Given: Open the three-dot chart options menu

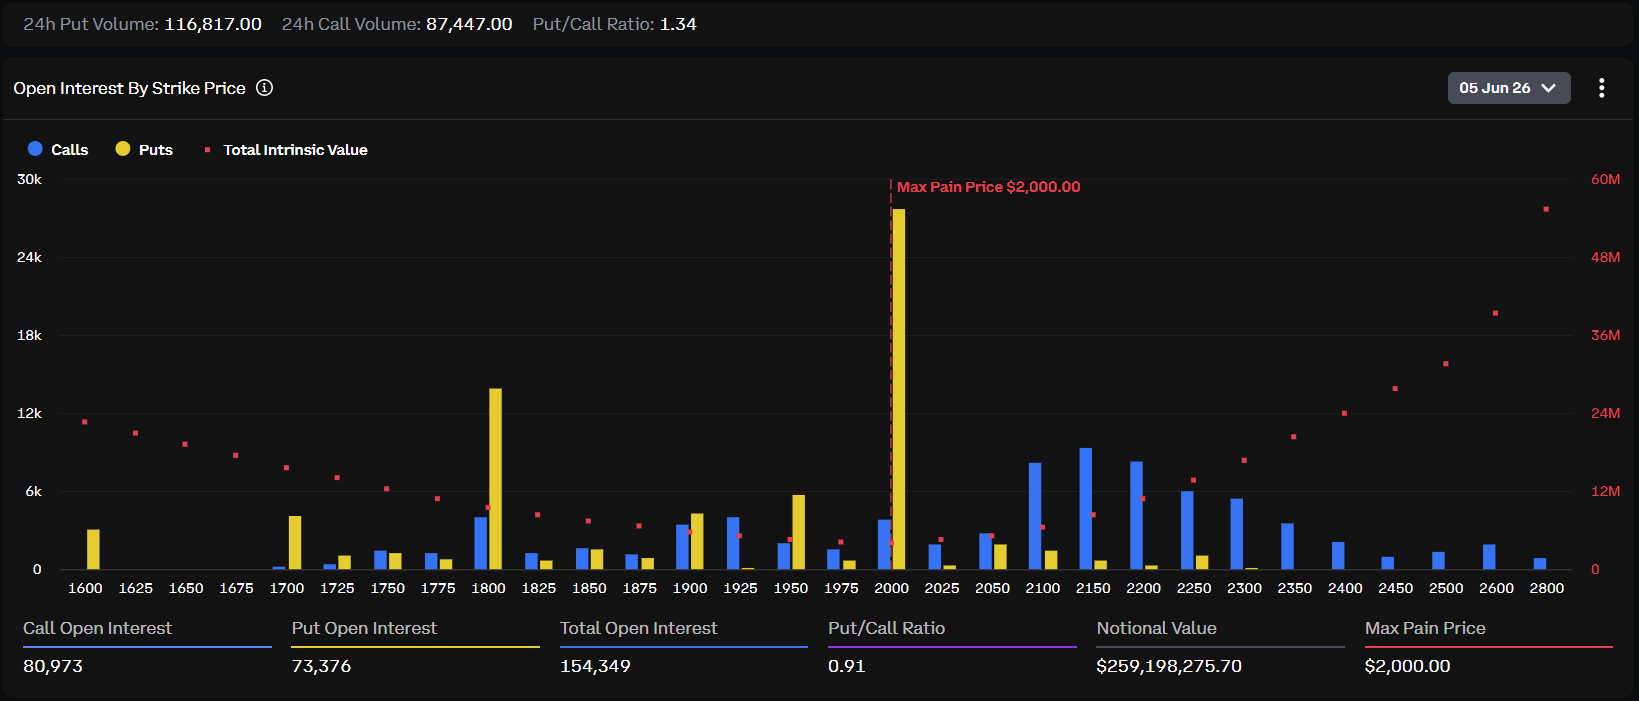Looking at the screenshot, I should tap(1601, 88).
